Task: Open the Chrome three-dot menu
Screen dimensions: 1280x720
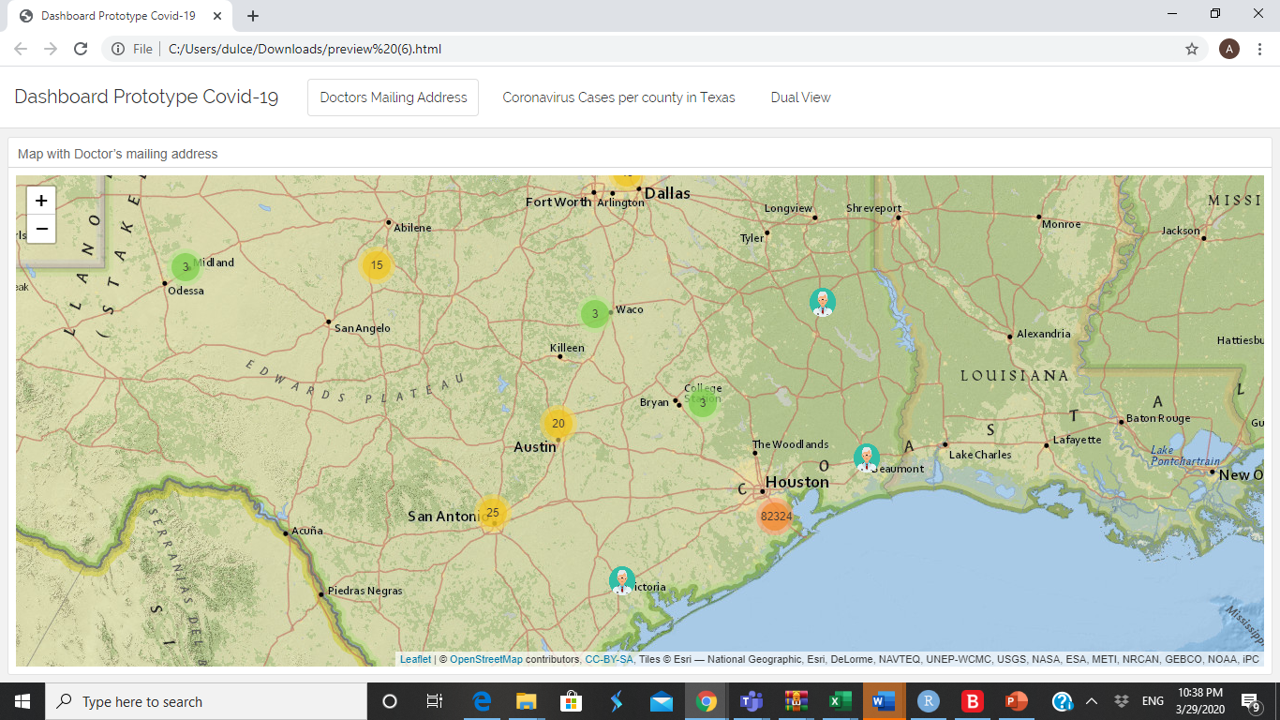Action: coord(1260,49)
